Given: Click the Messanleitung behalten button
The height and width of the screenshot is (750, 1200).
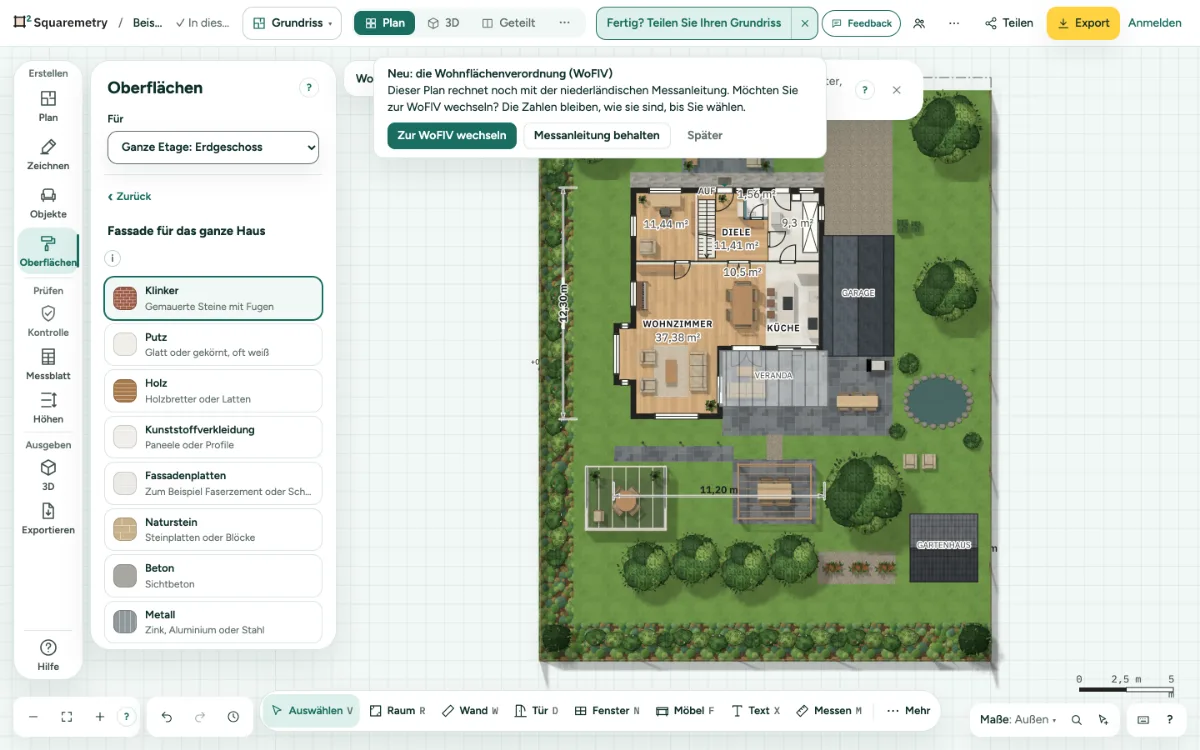Looking at the screenshot, I should click(x=597, y=136).
